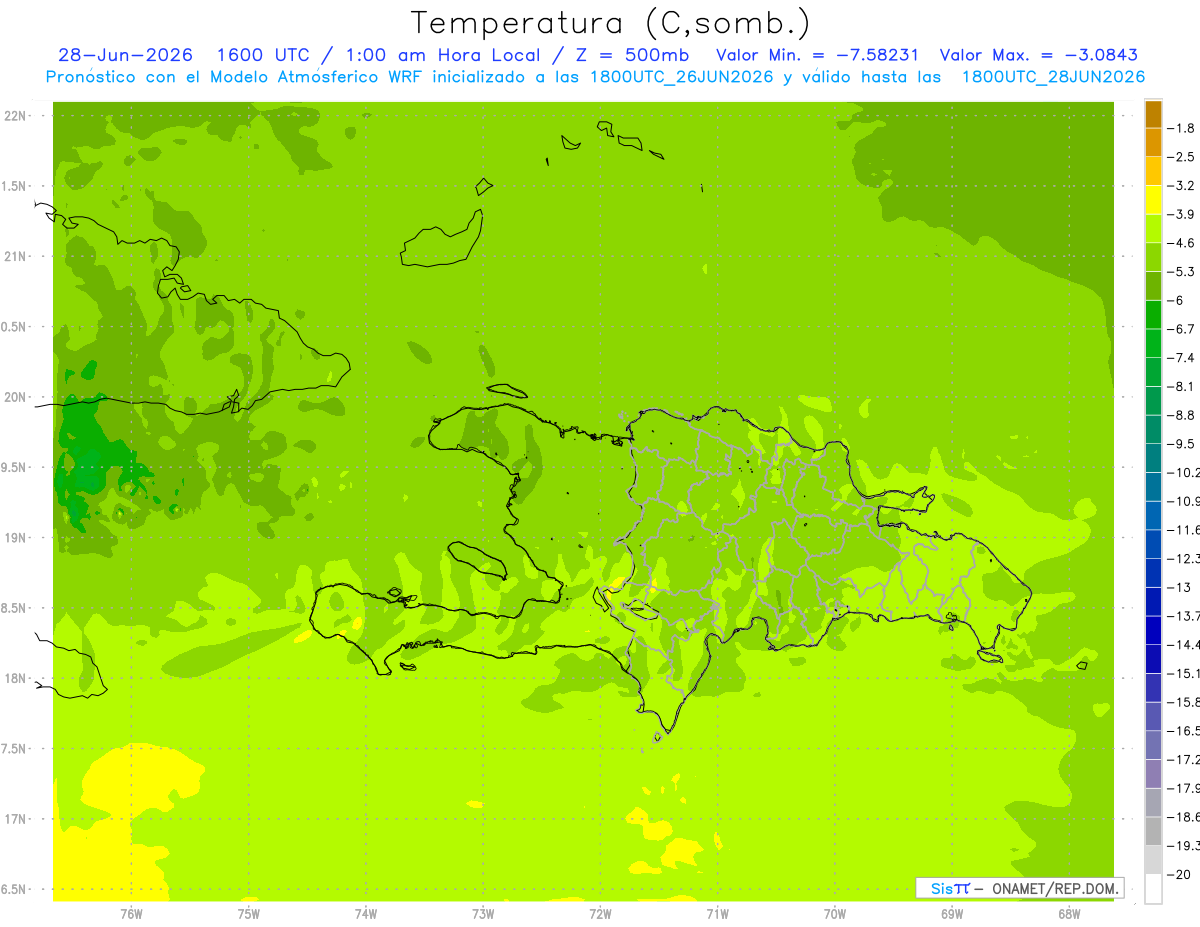1200x927 pixels.
Task: Pick the white swatch below -20
Action: (x=1153, y=889)
